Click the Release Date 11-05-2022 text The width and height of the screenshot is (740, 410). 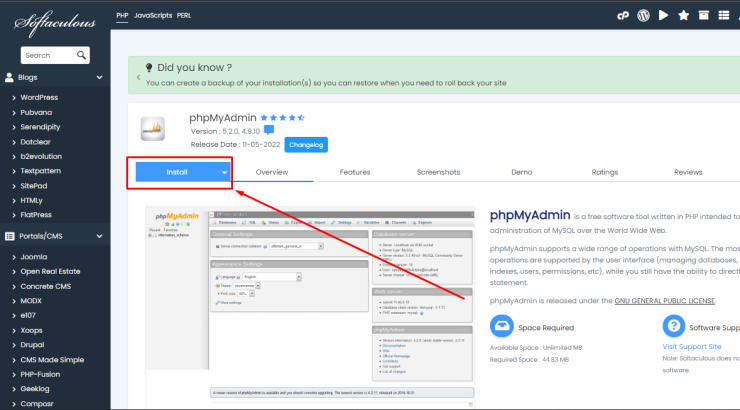pyautogui.click(x=235, y=145)
